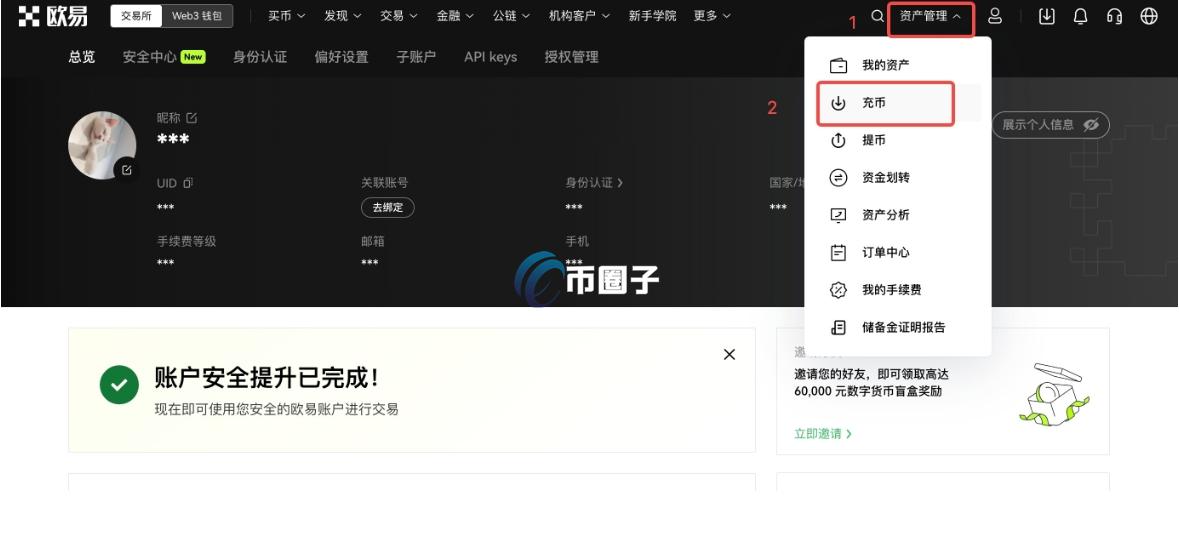Open the customer support headset icon
Screen dimensions: 1179x559
pyautogui.click(x=1115, y=16)
